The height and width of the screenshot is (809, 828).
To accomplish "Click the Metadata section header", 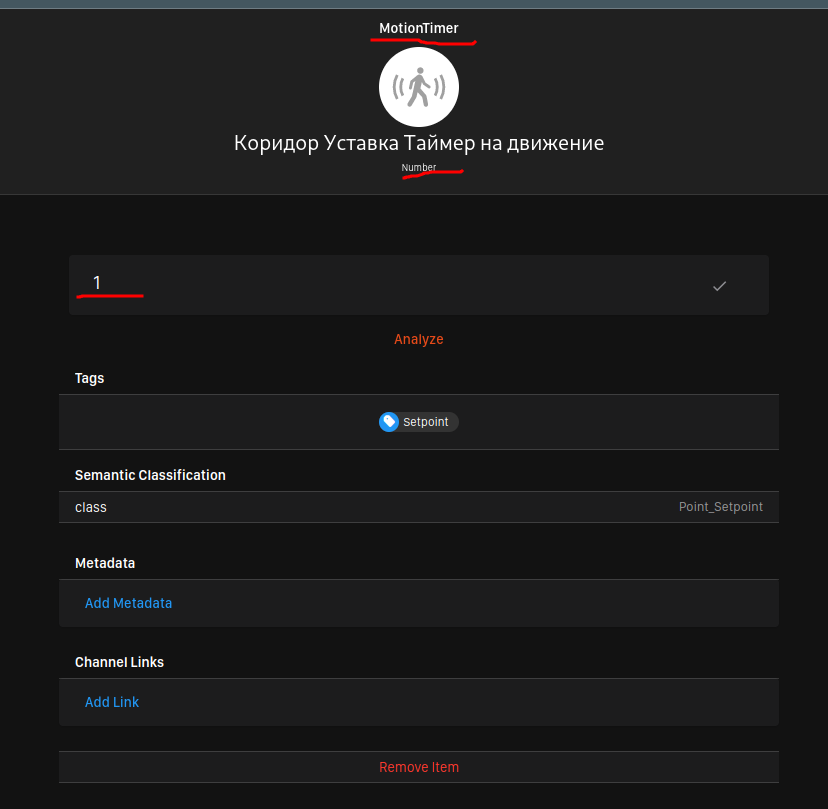I will 105,563.
